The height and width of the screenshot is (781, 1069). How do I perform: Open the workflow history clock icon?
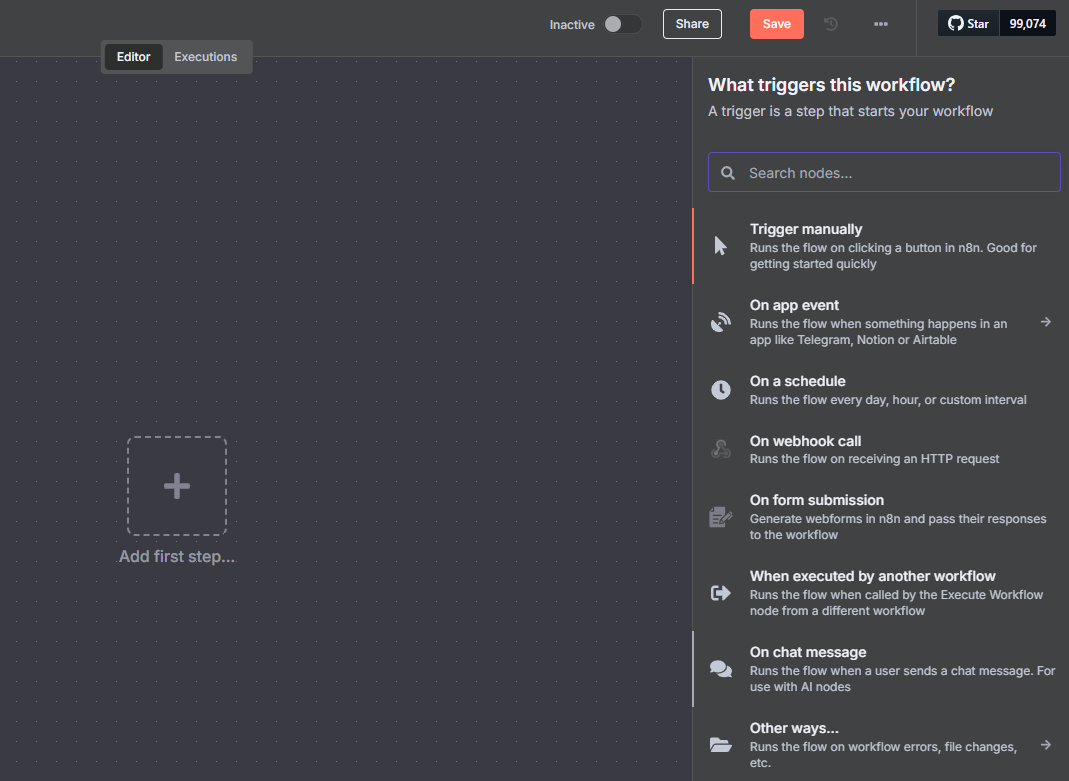(831, 24)
